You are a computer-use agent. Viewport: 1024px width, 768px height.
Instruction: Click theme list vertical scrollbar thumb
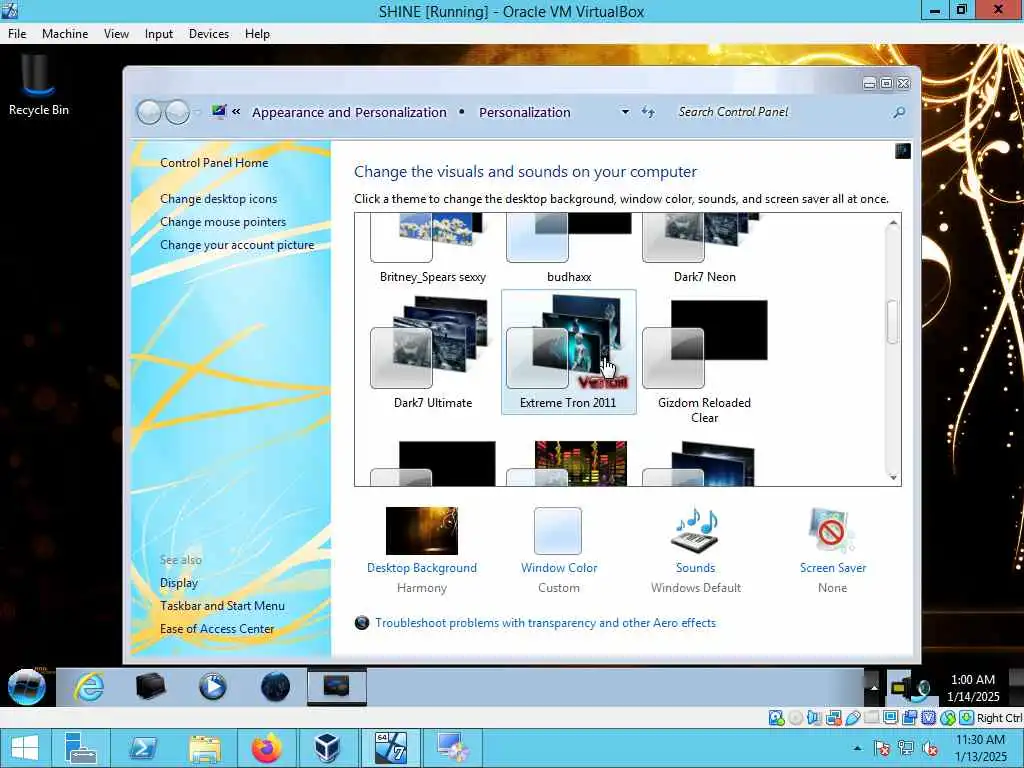893,321
